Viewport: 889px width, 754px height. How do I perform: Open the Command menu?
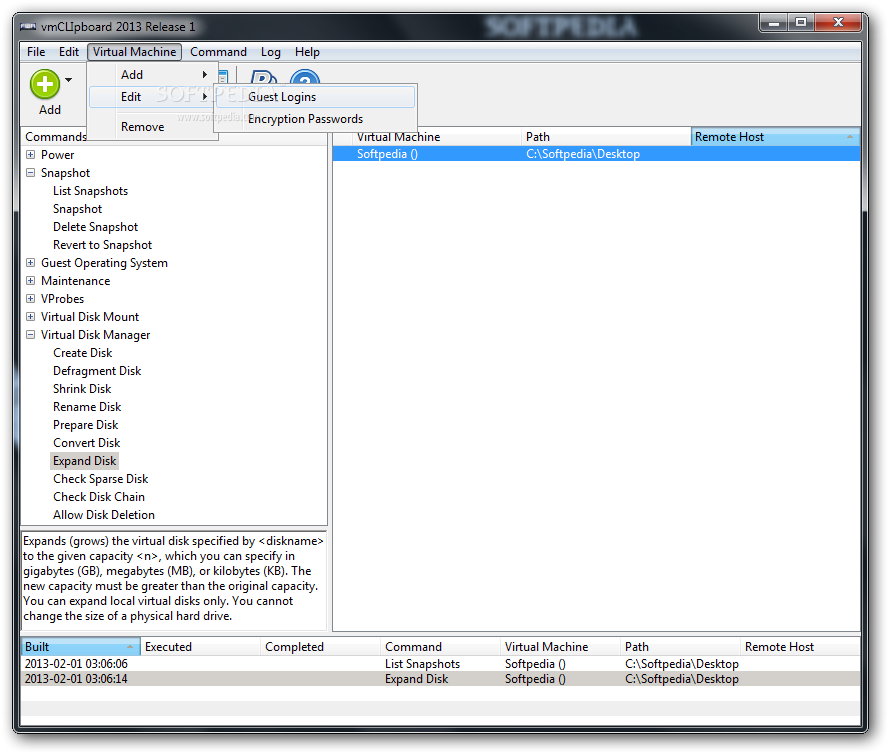pos(218,52)
